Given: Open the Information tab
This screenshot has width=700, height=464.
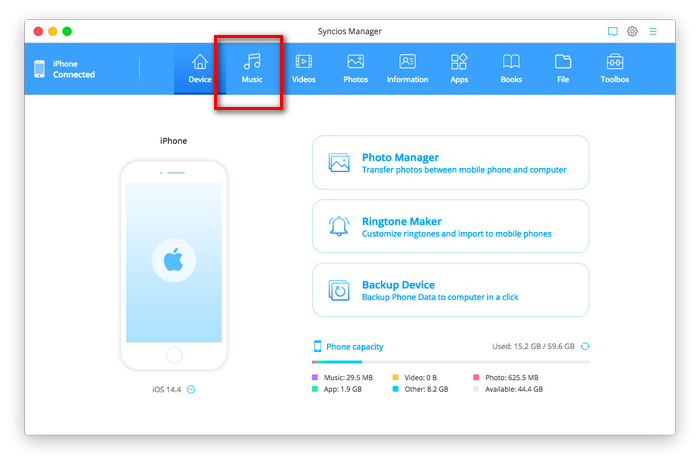Looking at the screenshot, I should 407,69.
